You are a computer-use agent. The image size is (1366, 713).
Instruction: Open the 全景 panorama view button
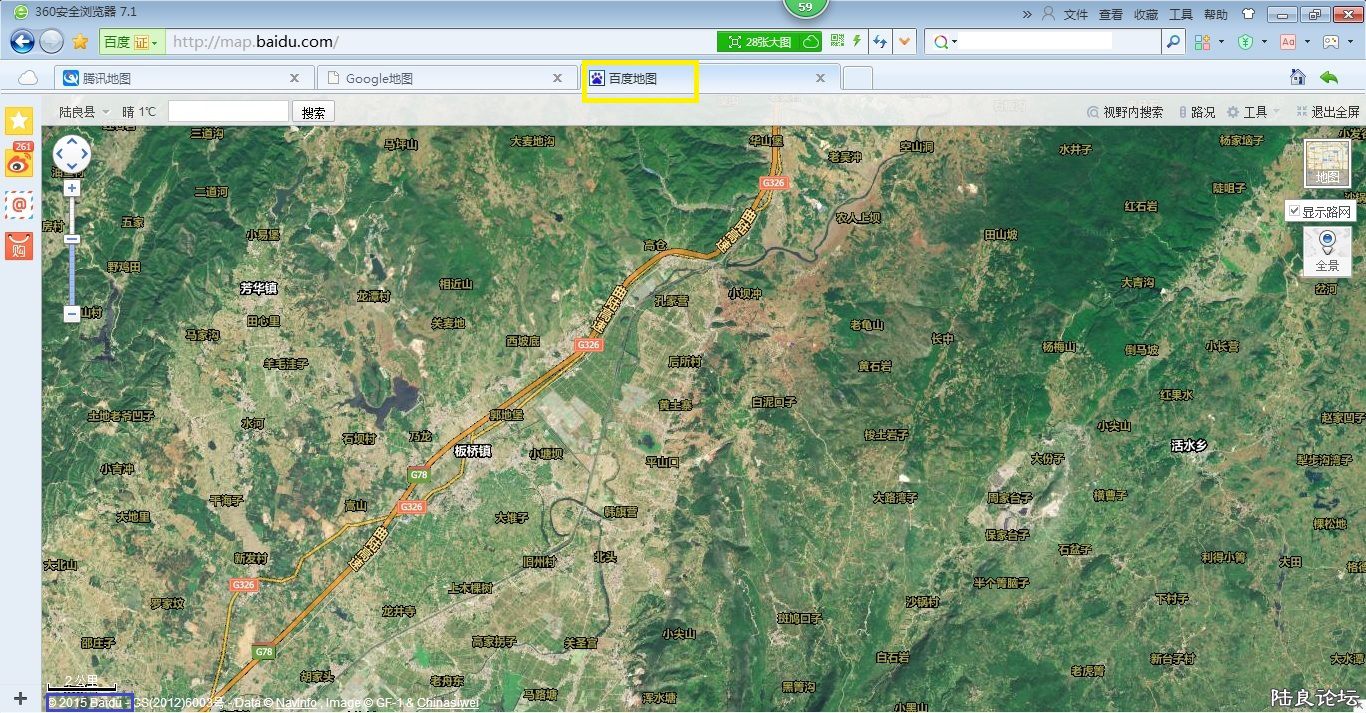point(1326,251)
